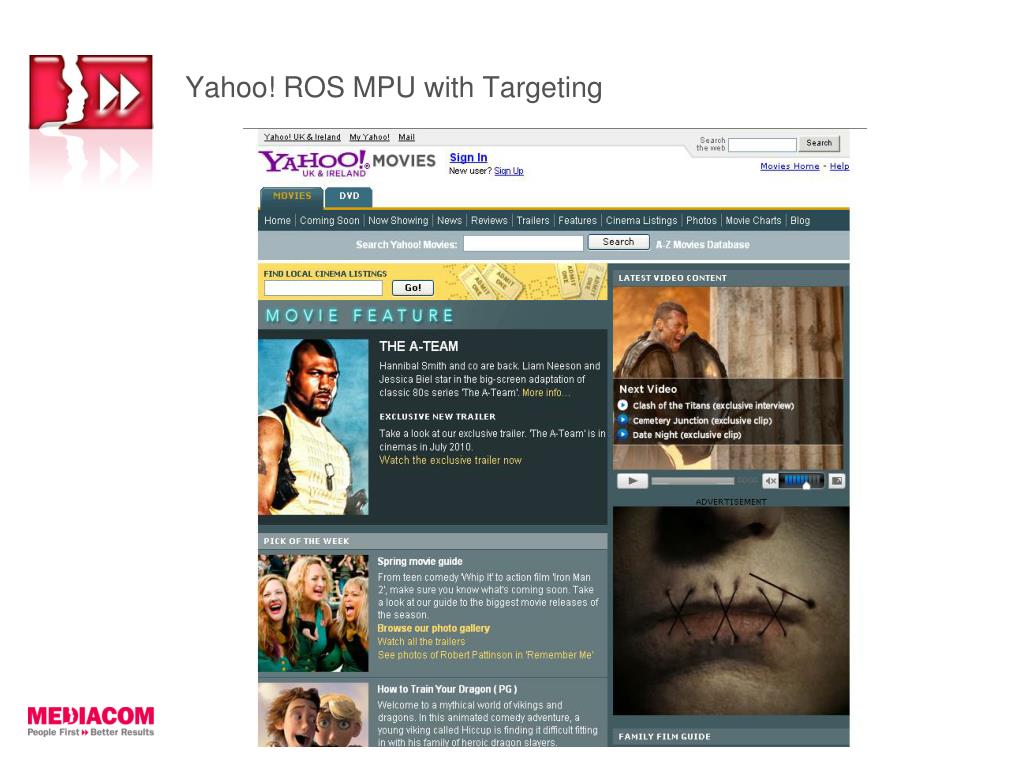
Task: Open the Spring movie guide heading
Action: (x=420, y=562)
